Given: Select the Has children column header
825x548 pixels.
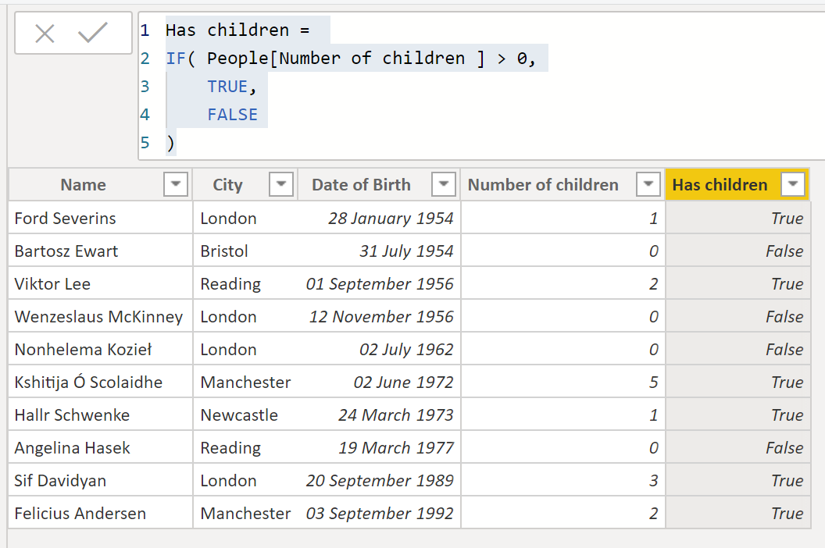Looking at the screenshot, I should click(x=720, y=185).
